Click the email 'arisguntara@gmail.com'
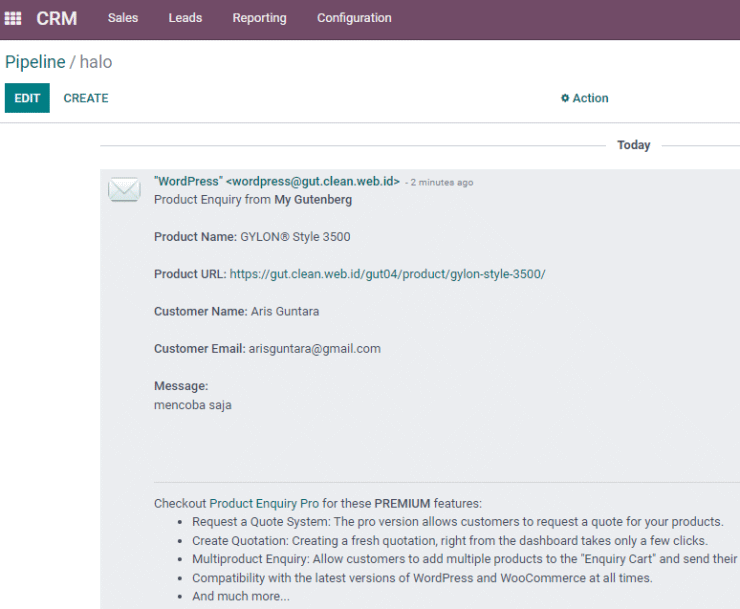 (x=314, y=349)
